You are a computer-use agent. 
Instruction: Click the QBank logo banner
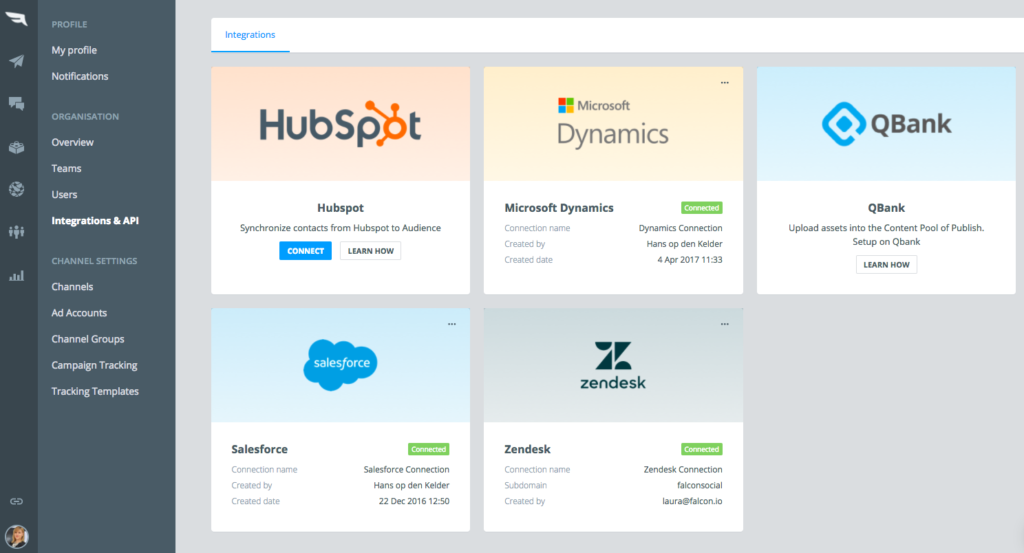click(x=886, y=124)
